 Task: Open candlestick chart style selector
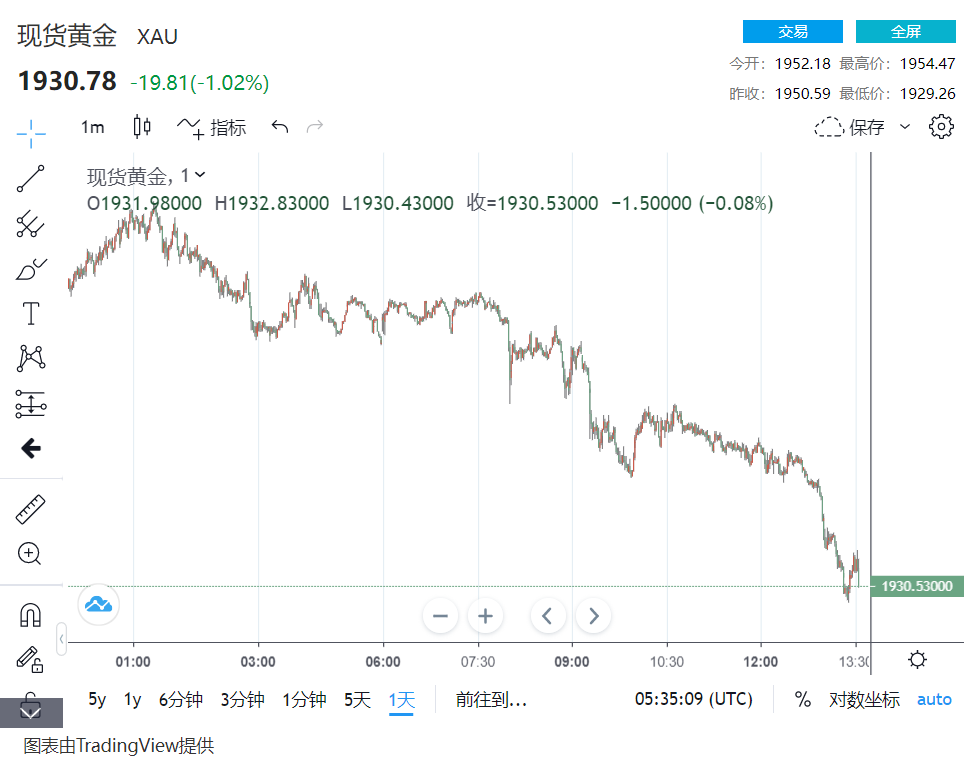[142, 127]
